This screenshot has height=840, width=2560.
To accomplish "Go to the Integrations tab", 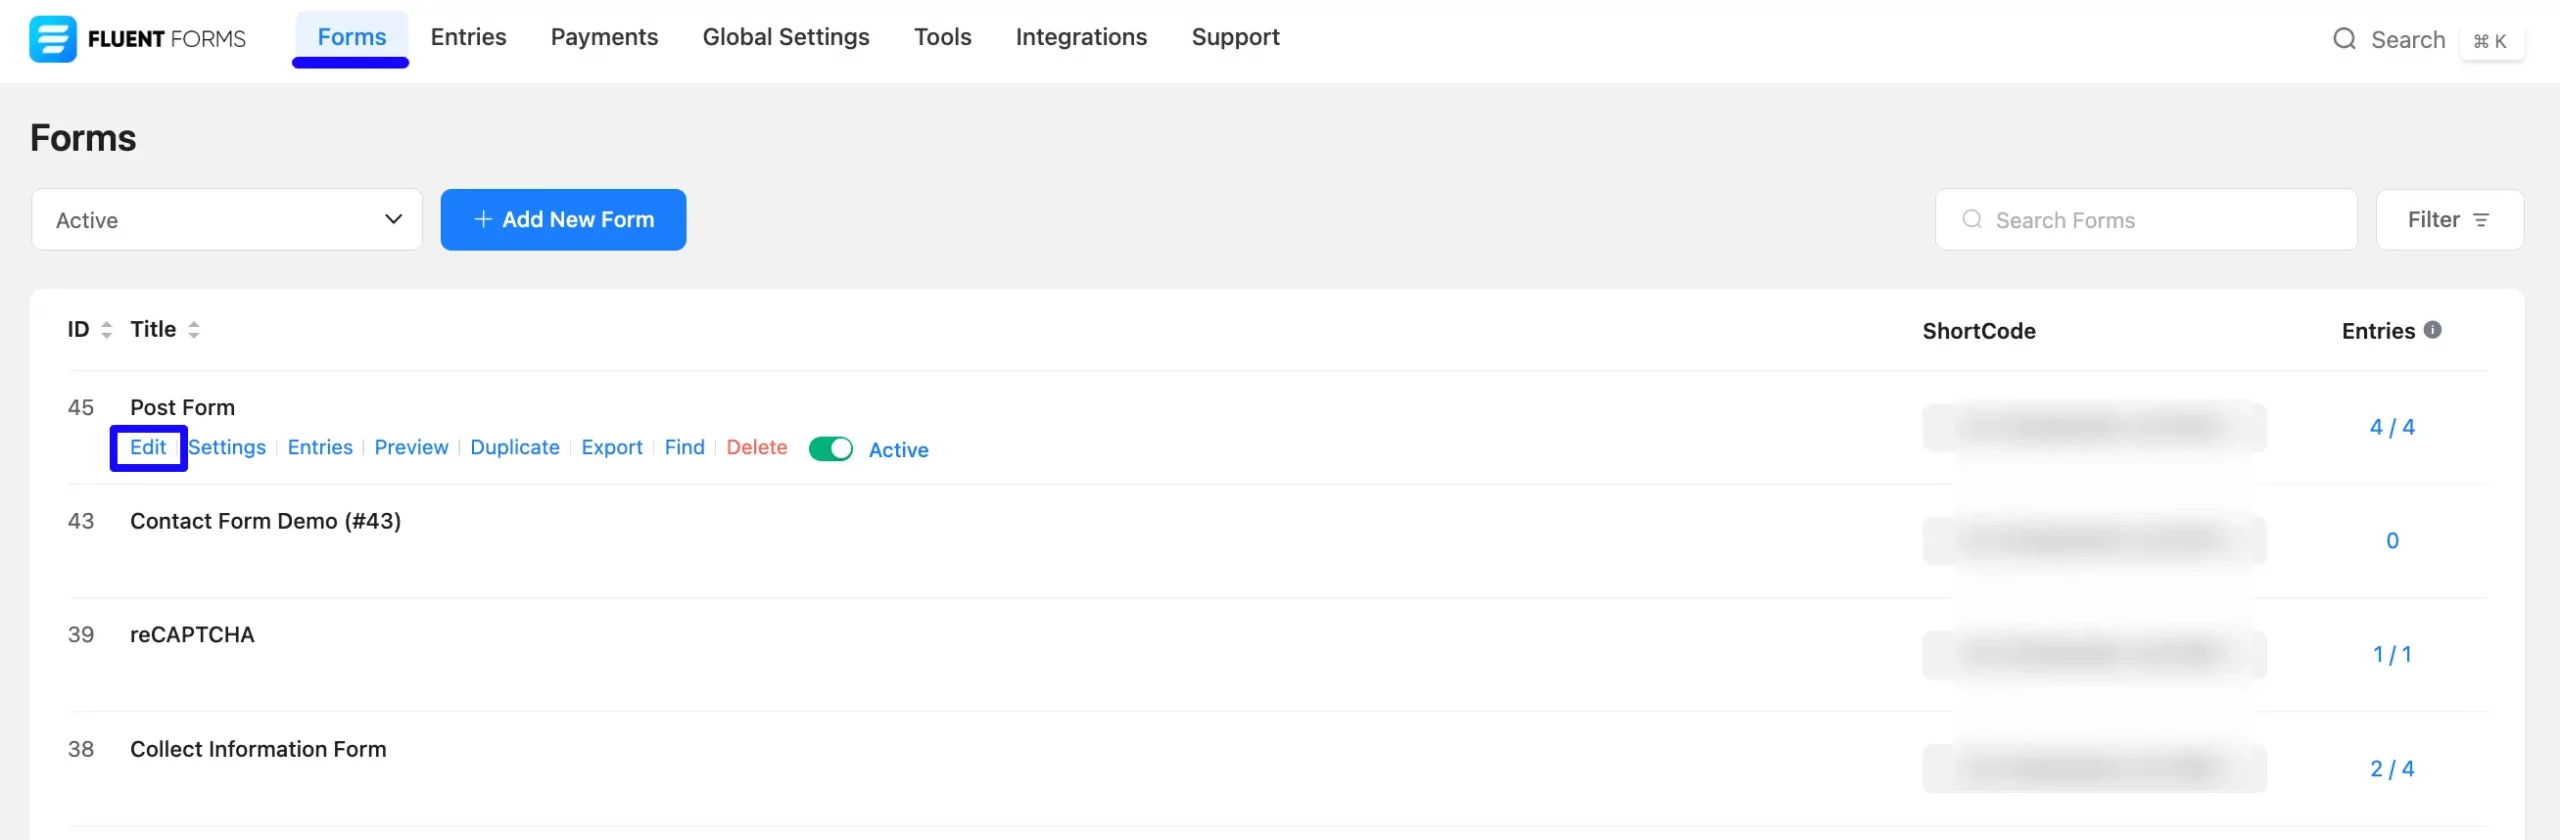I will click(1081, 37).
